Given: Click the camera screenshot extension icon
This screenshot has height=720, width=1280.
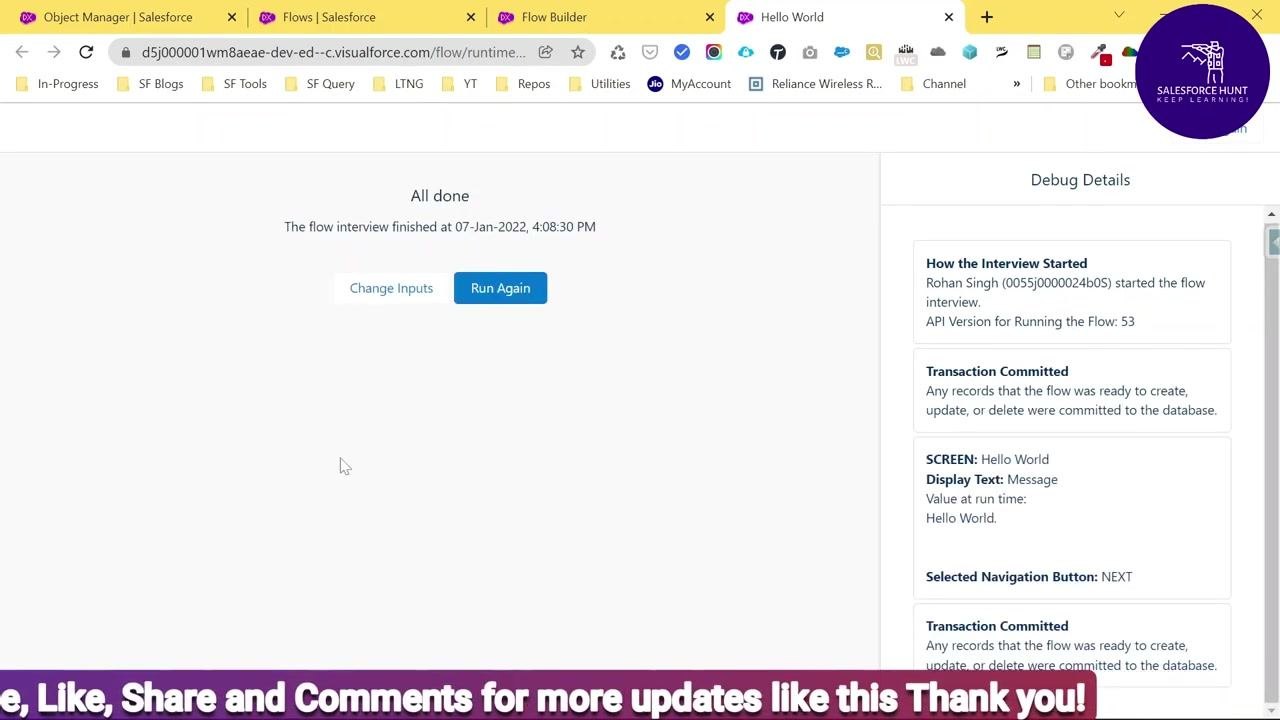Looking at the screenshot, I should pyautogui.click(x=810, y=52).
